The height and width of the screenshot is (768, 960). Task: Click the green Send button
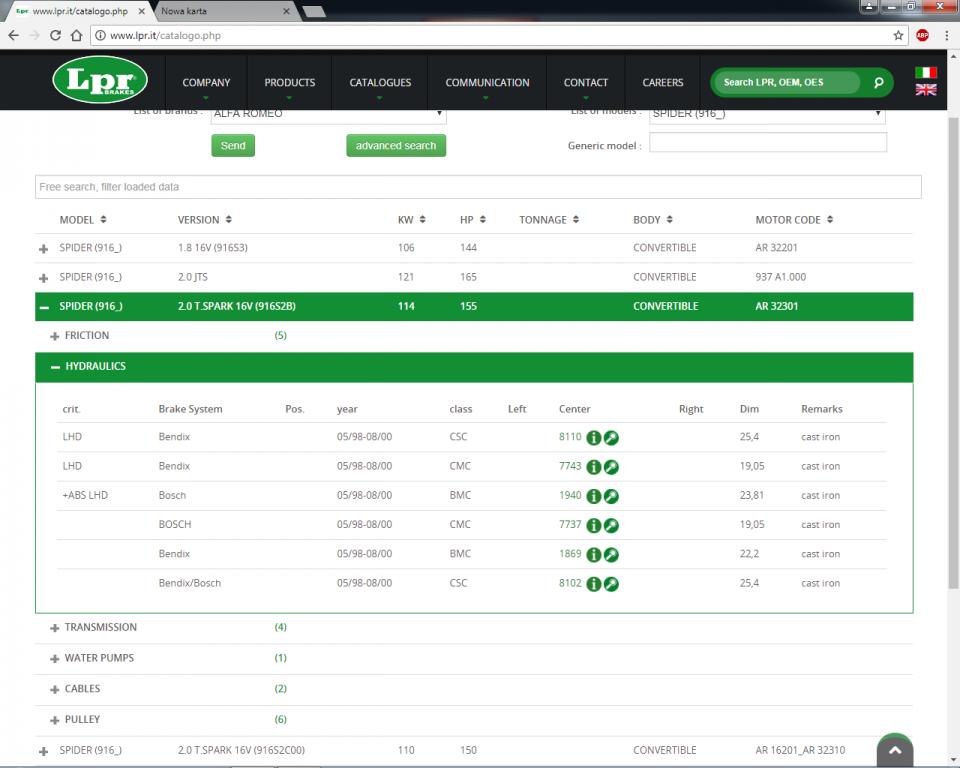tap(233, 146)
